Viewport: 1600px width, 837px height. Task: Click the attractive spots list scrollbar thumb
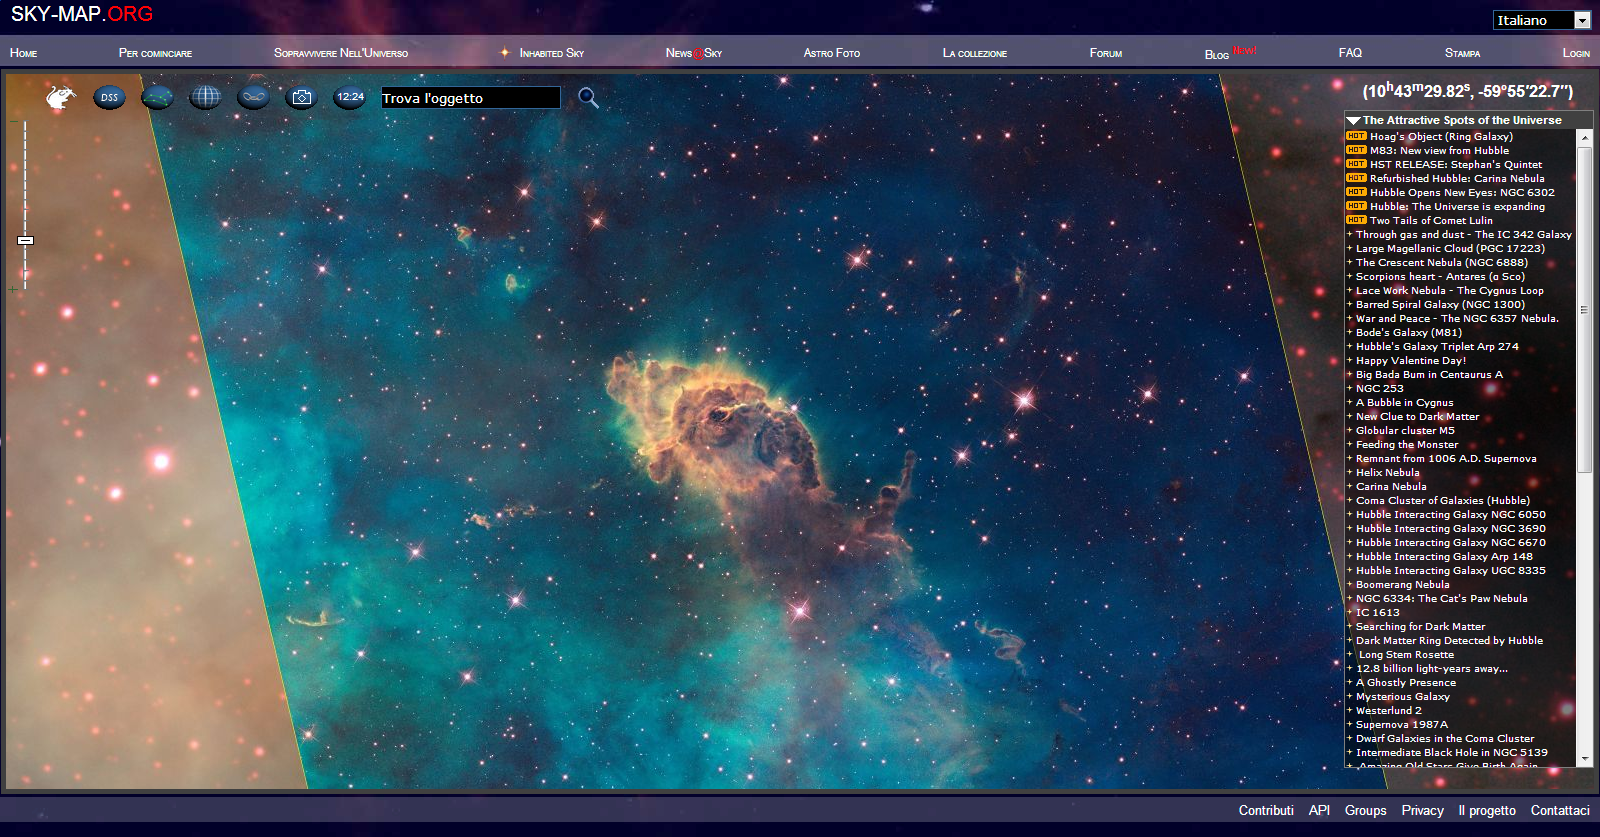(1584, 310)
